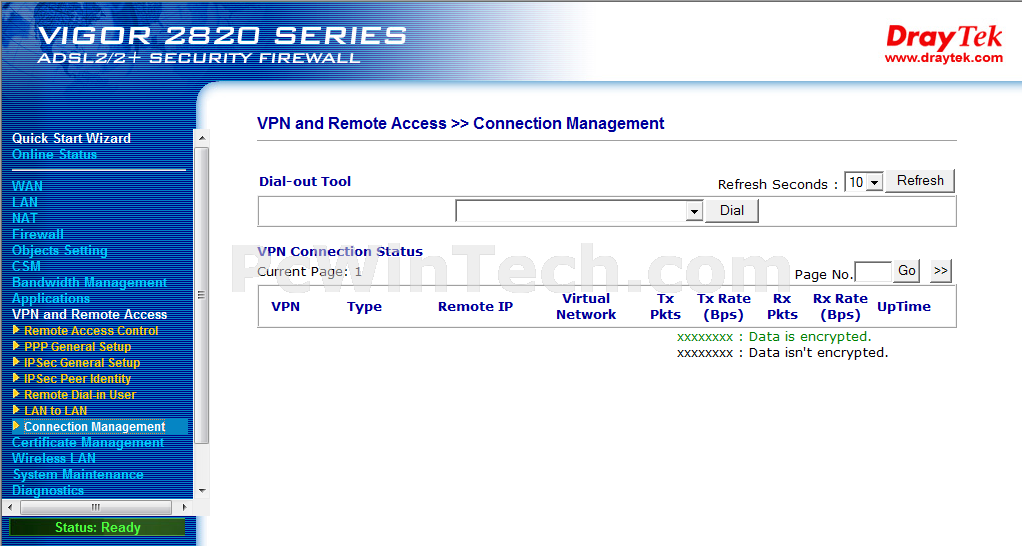
Task: Open Certificate Management menu
Action: click(88, 442)
